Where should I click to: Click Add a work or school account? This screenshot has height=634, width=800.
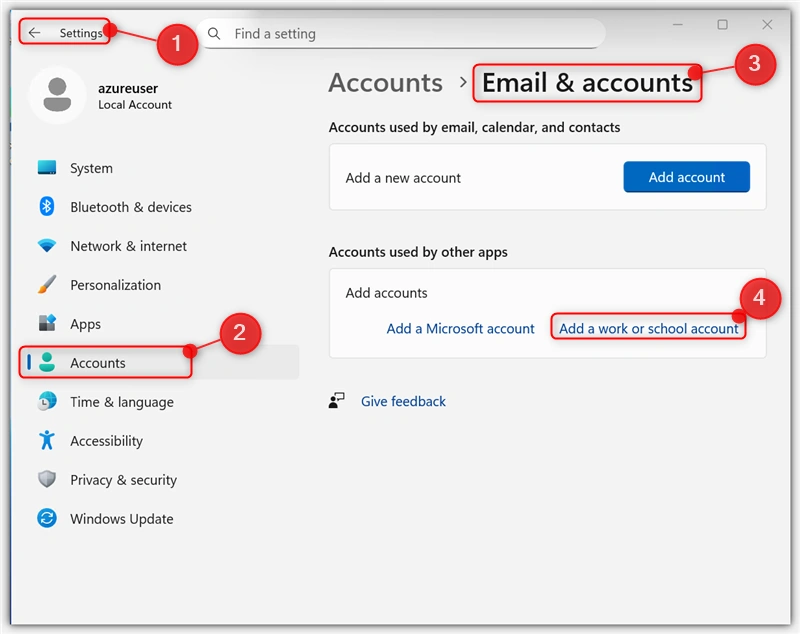(648, 328)
